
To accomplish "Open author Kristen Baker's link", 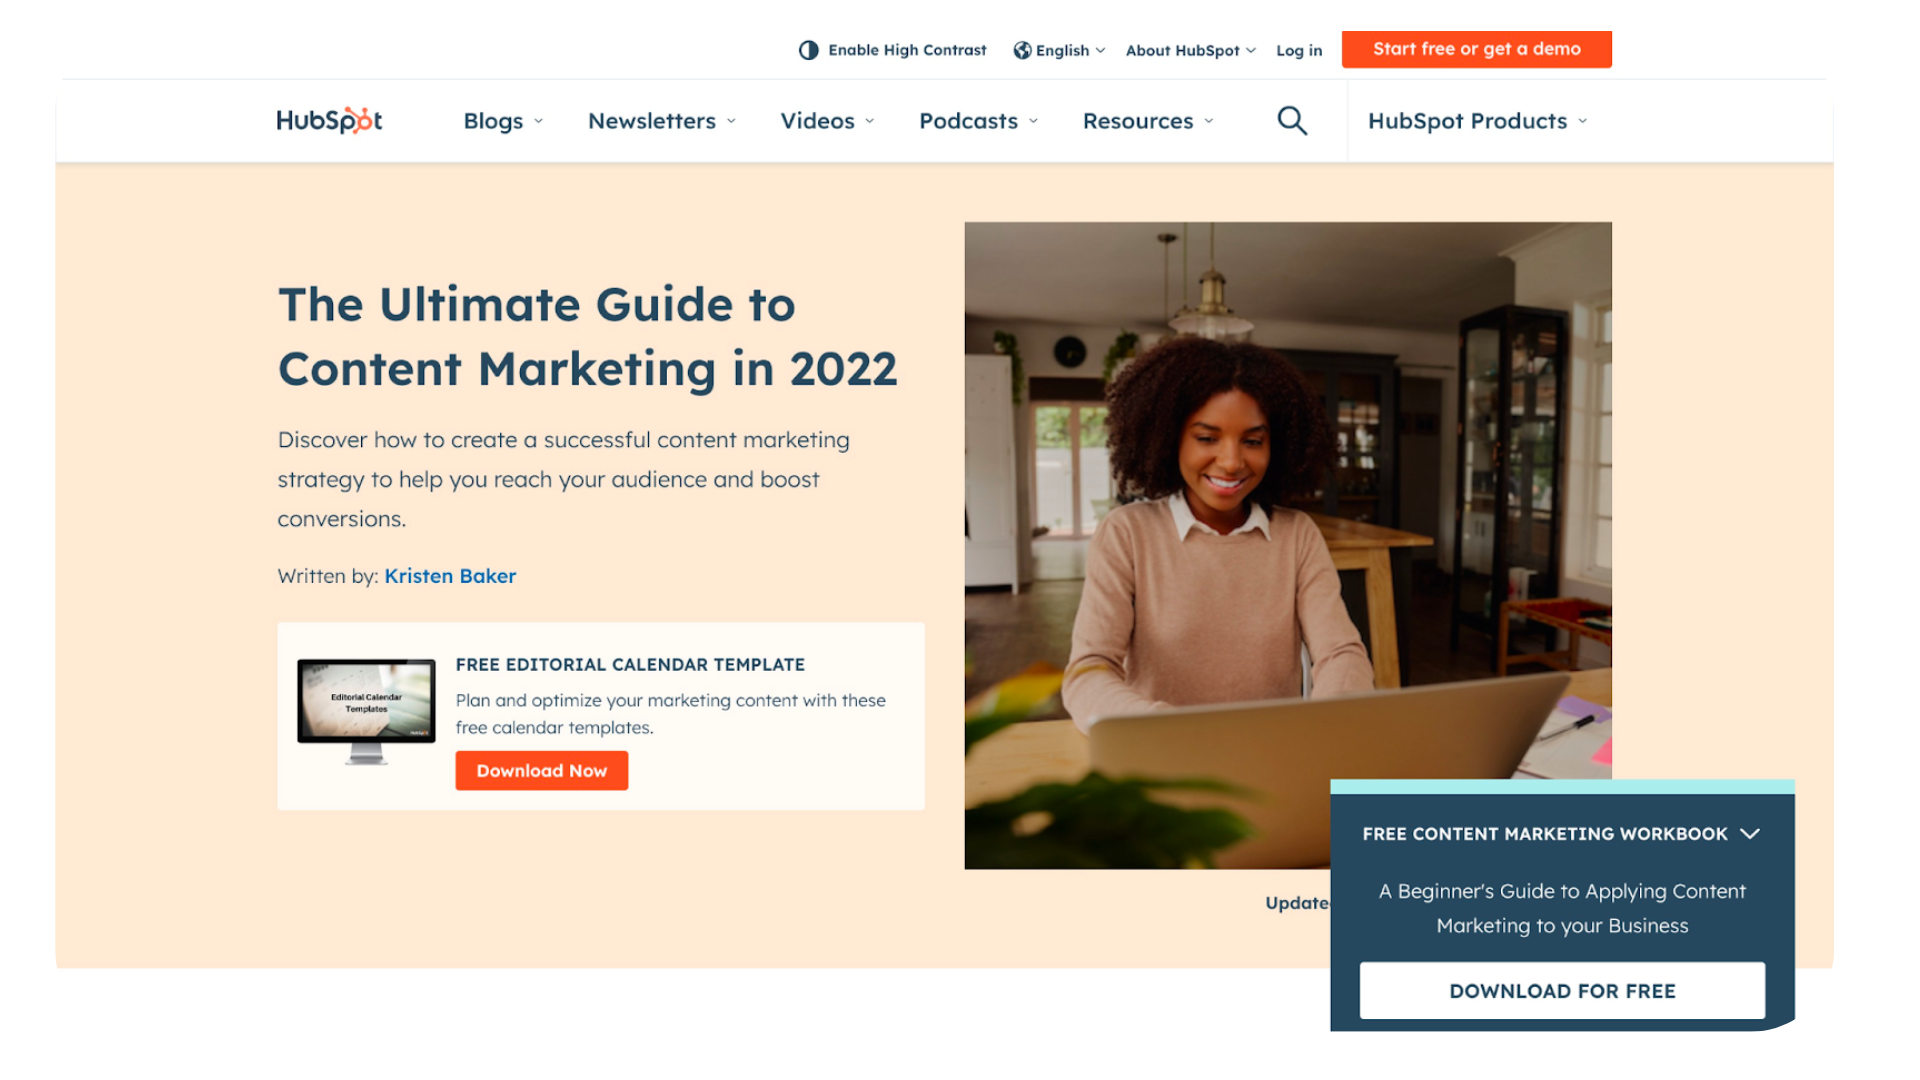I will click(x=450, y=576).
